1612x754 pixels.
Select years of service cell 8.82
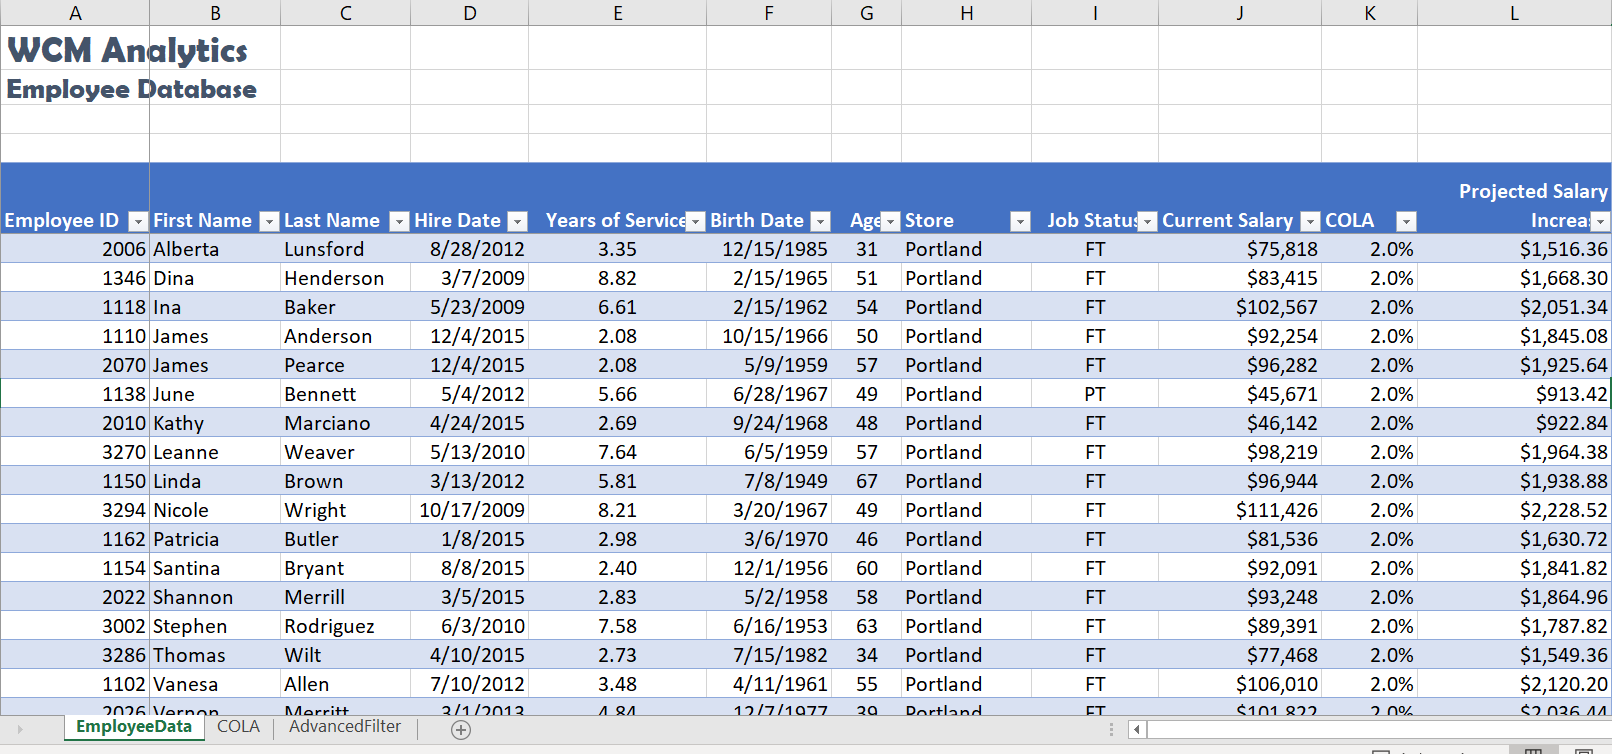[x=617, y=278]
